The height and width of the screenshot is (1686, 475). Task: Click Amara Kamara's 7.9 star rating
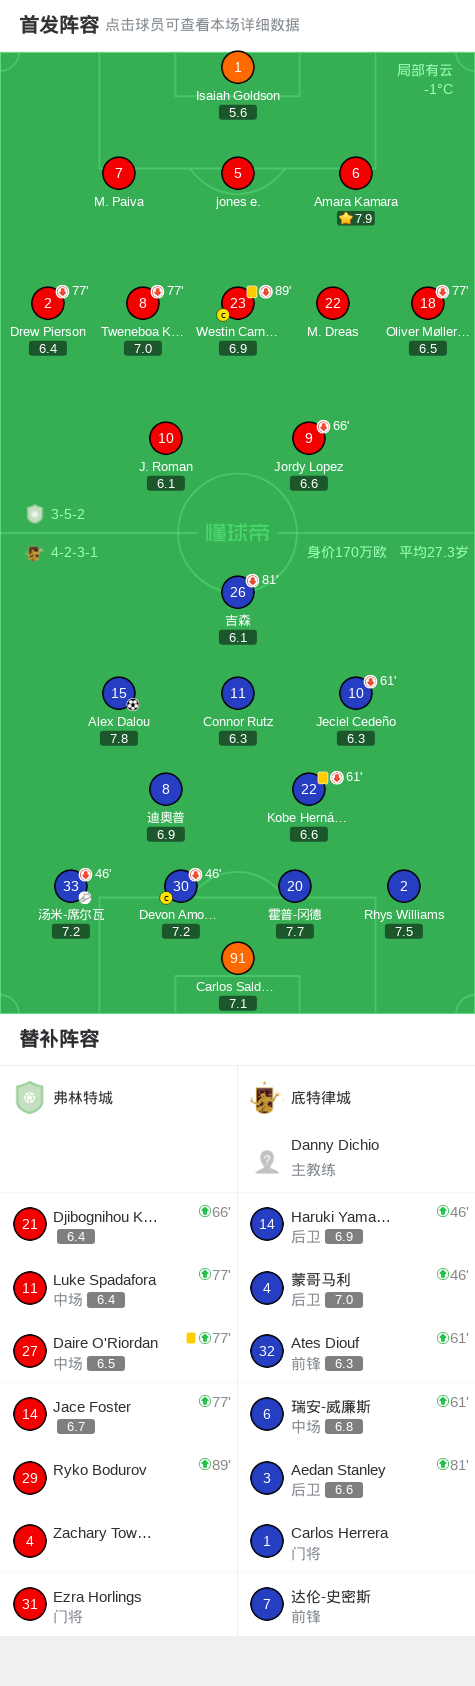(x=356, y=218)
